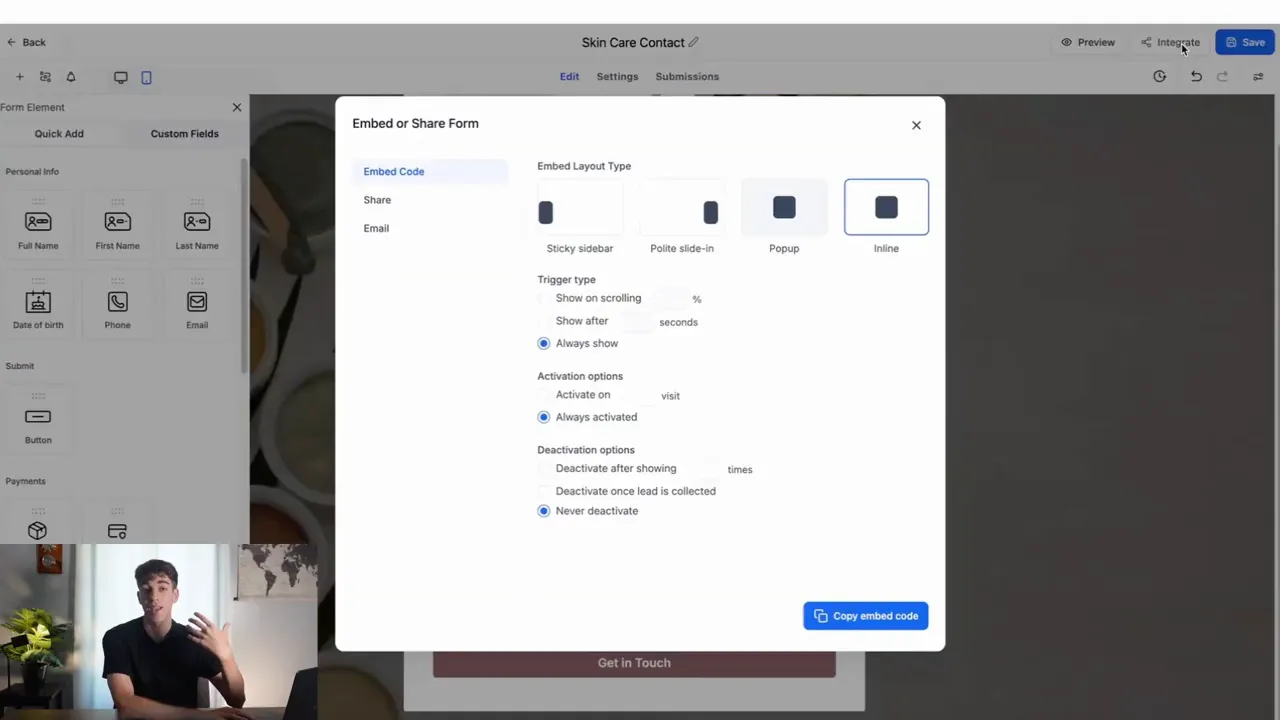Click the package box payments icon
Screen dimensions: 1280x720
click(37, 531)
